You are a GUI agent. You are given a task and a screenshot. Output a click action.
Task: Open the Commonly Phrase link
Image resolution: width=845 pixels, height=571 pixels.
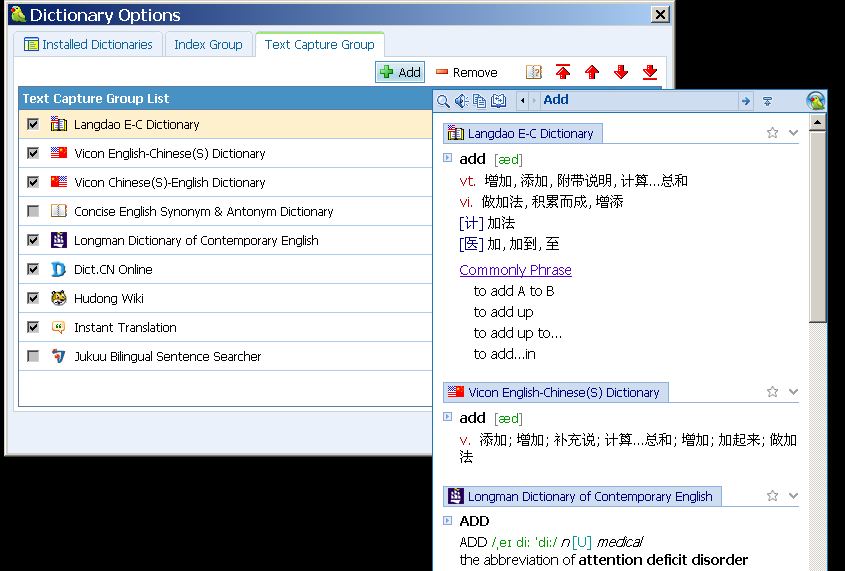tap(515, 270)
